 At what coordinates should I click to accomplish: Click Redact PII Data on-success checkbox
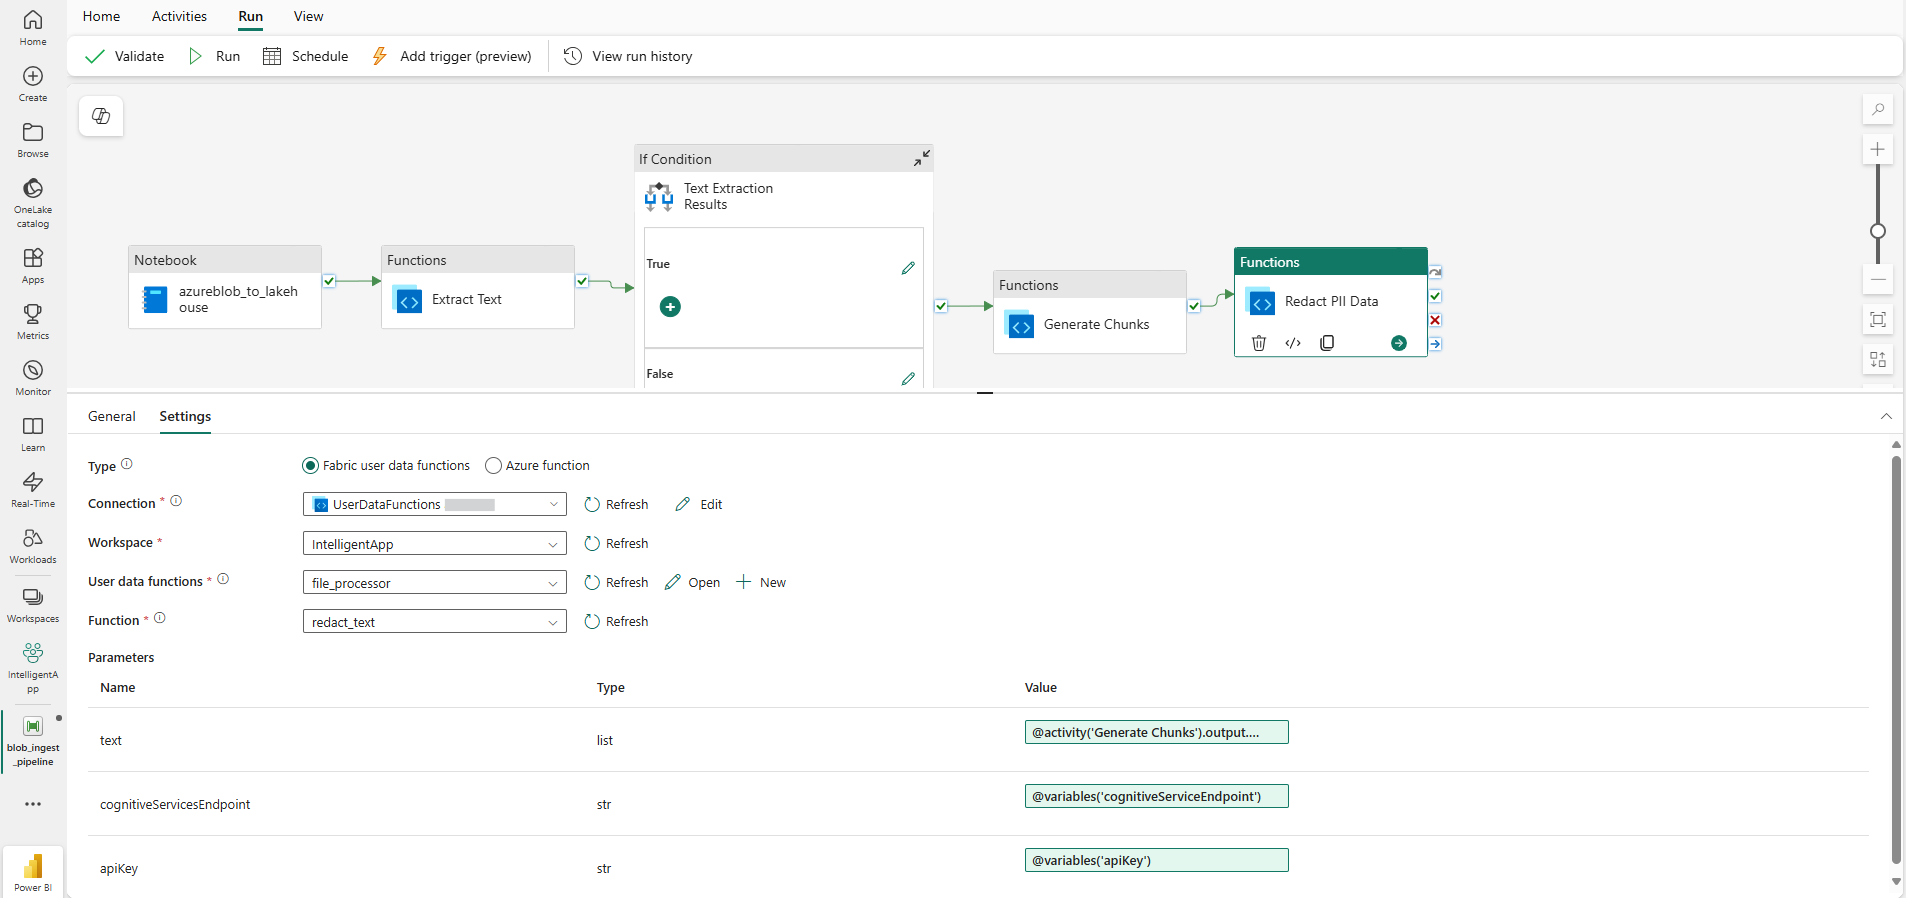point(1435,296)
